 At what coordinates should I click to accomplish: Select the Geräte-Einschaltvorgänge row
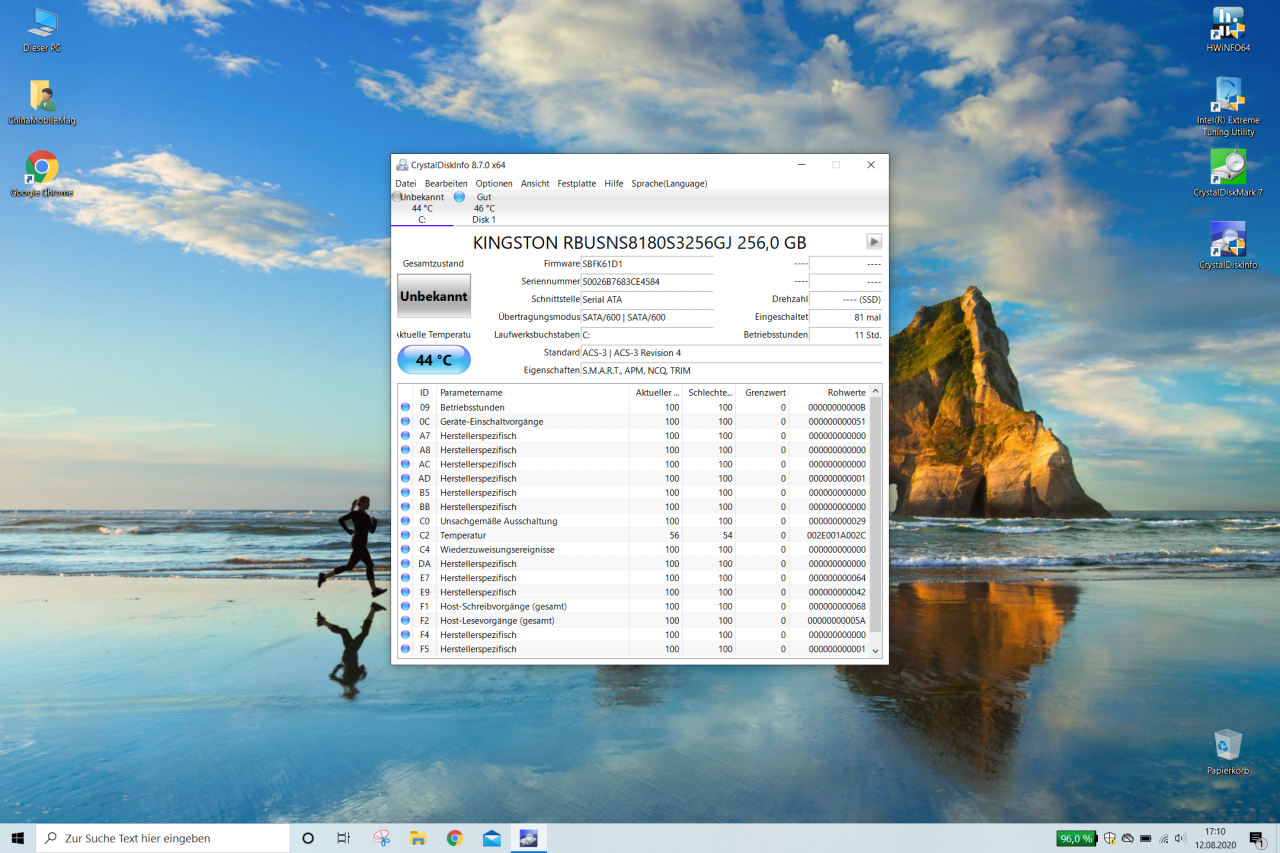click(x=633, y=421)
